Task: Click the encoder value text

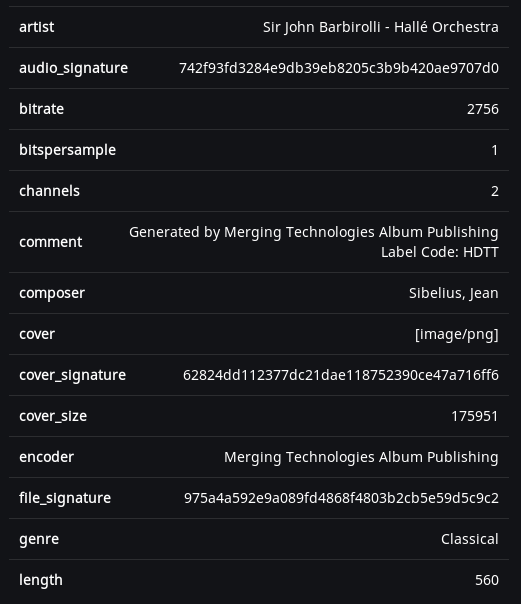Action: [x=361, y=457]
